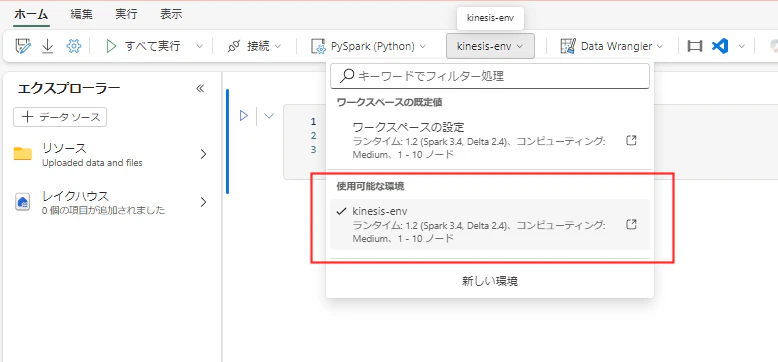Click the エクスプローラー title
This screenshot has height=362, width=778.
pyautogui.click(x=69, y=88)
